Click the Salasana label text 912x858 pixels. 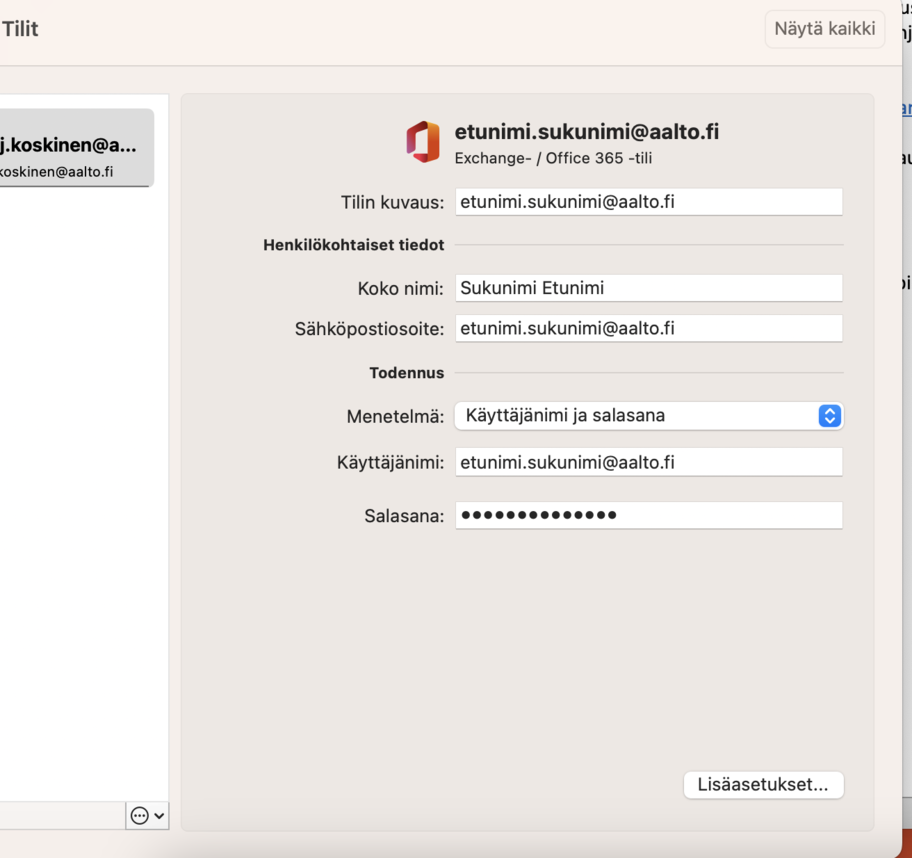tap(403, 517)
